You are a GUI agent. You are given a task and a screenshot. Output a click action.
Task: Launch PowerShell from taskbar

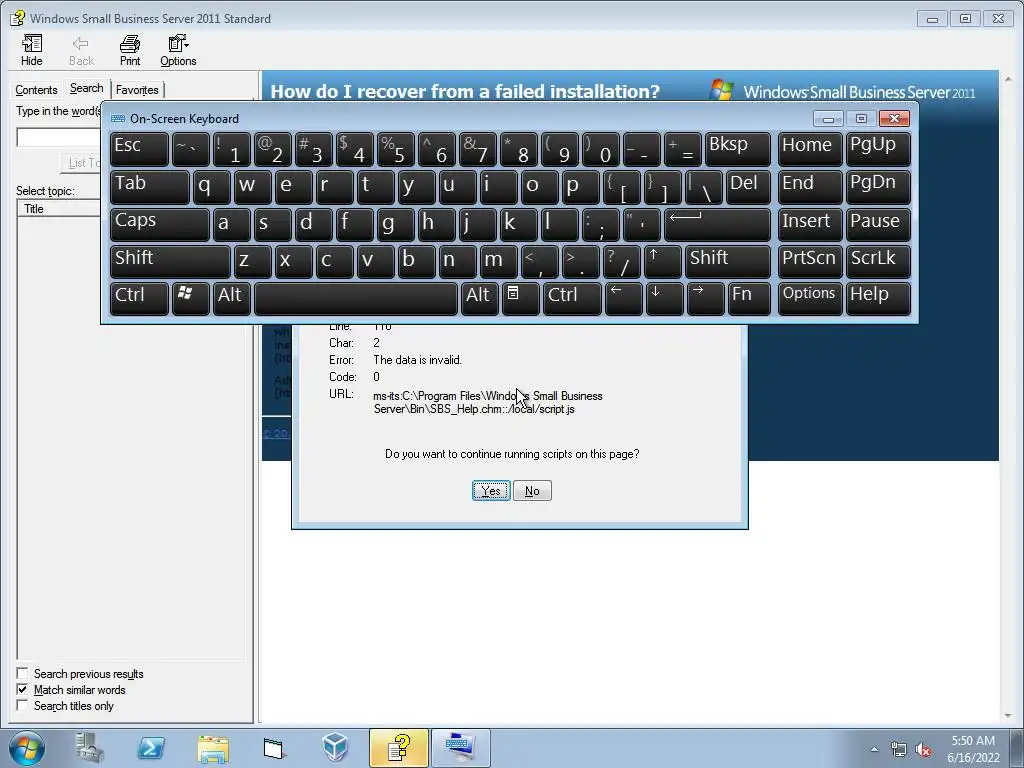(151, 748)
